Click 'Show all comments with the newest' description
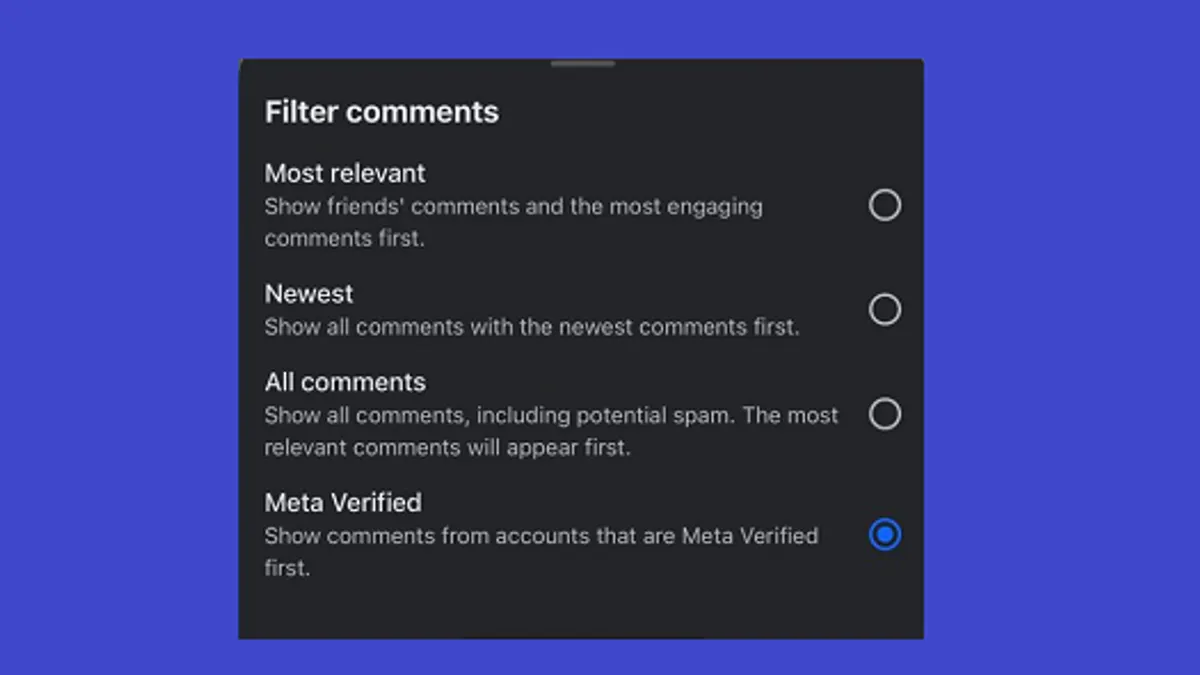This screenshot has width=1200, height=675. point(532,327)
